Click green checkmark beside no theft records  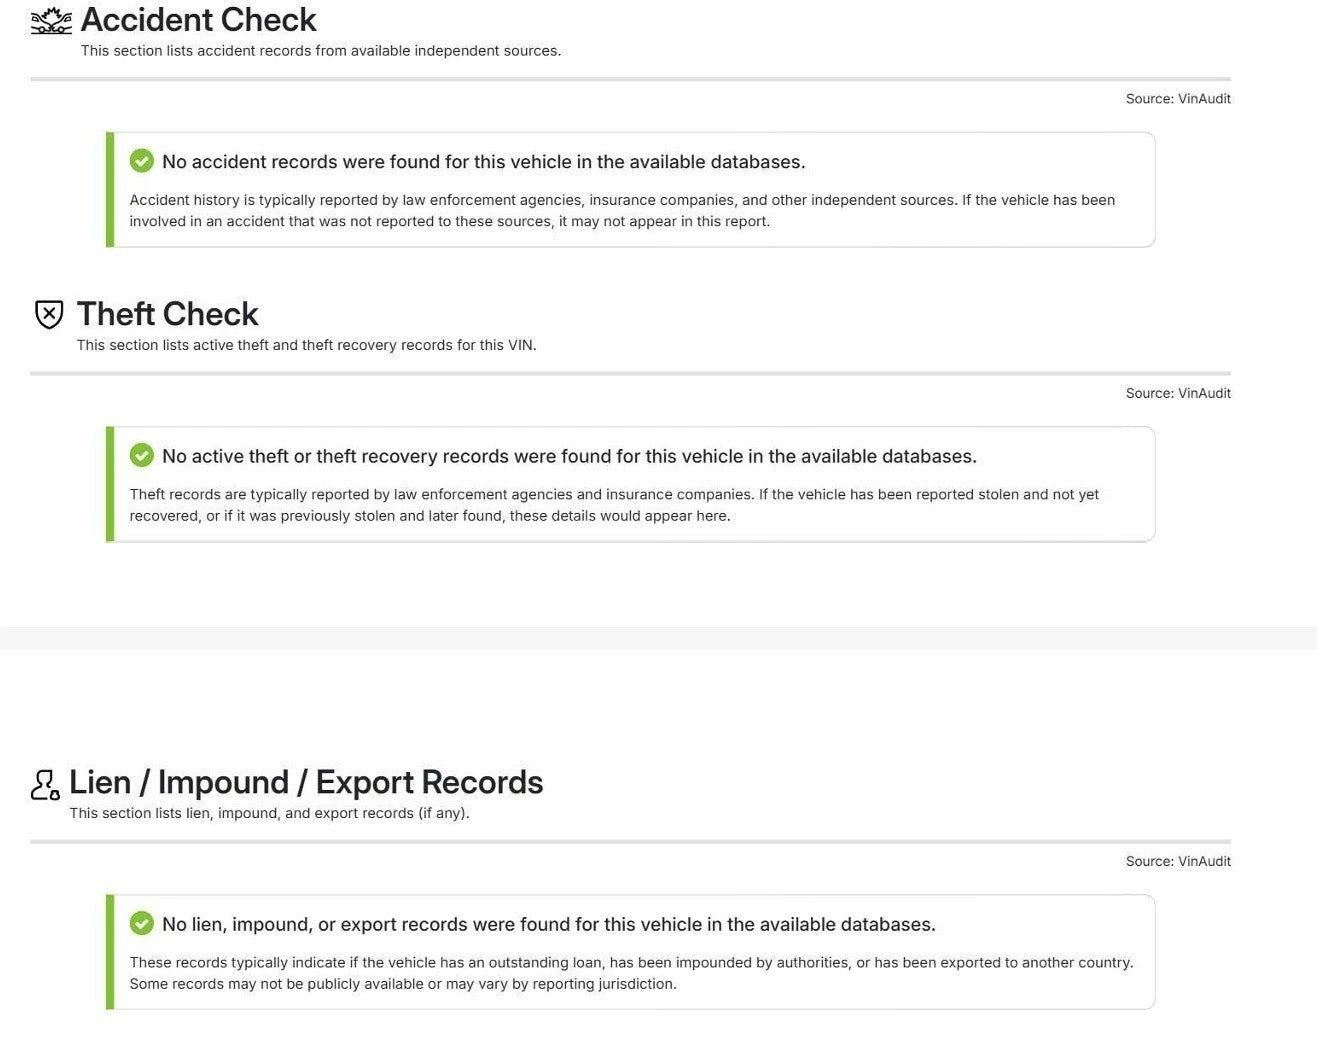click(142, 455)
